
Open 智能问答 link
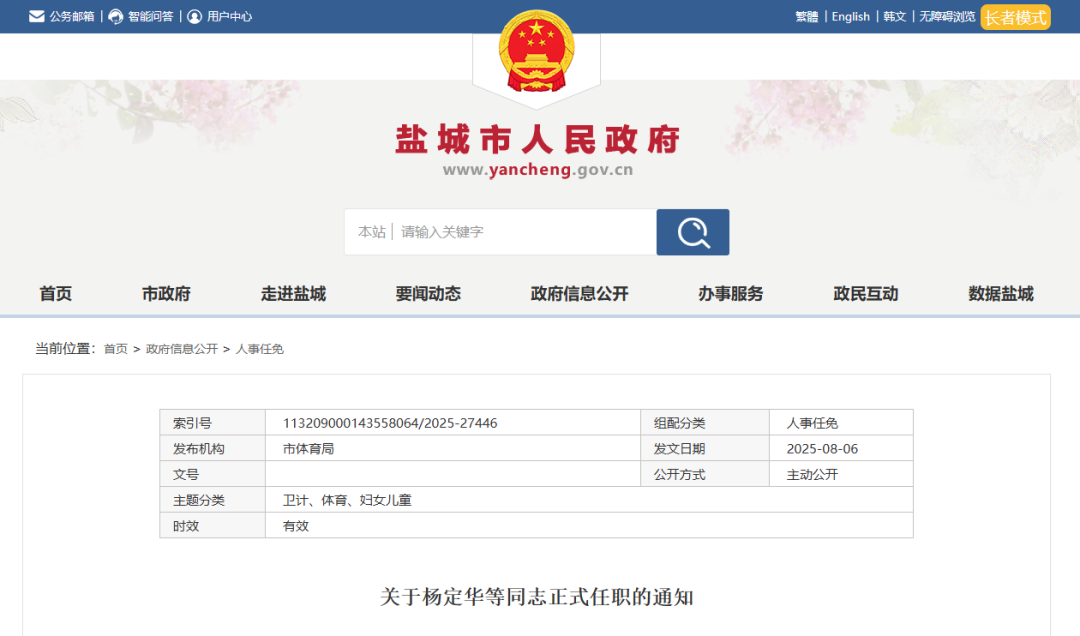pos(151,17)
